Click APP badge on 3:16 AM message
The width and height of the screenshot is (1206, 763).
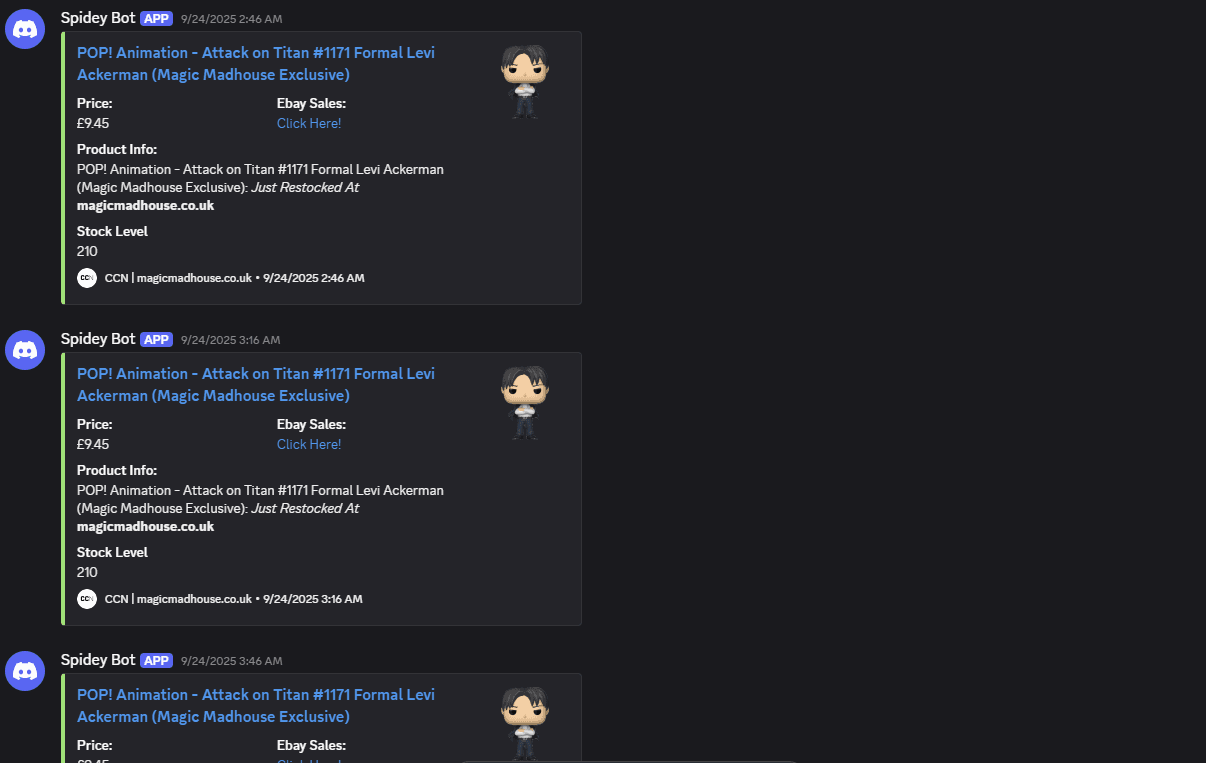[x=156, y=340]
